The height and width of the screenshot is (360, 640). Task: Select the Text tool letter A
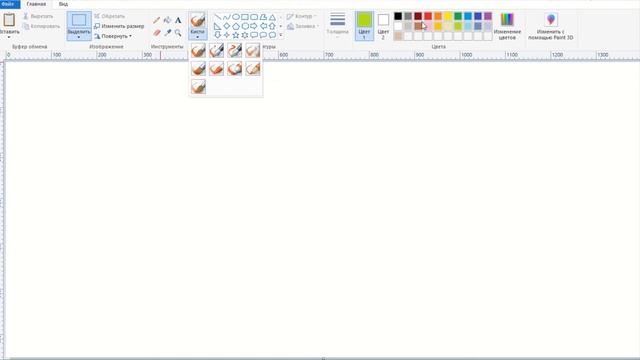[x=178, y=20]
